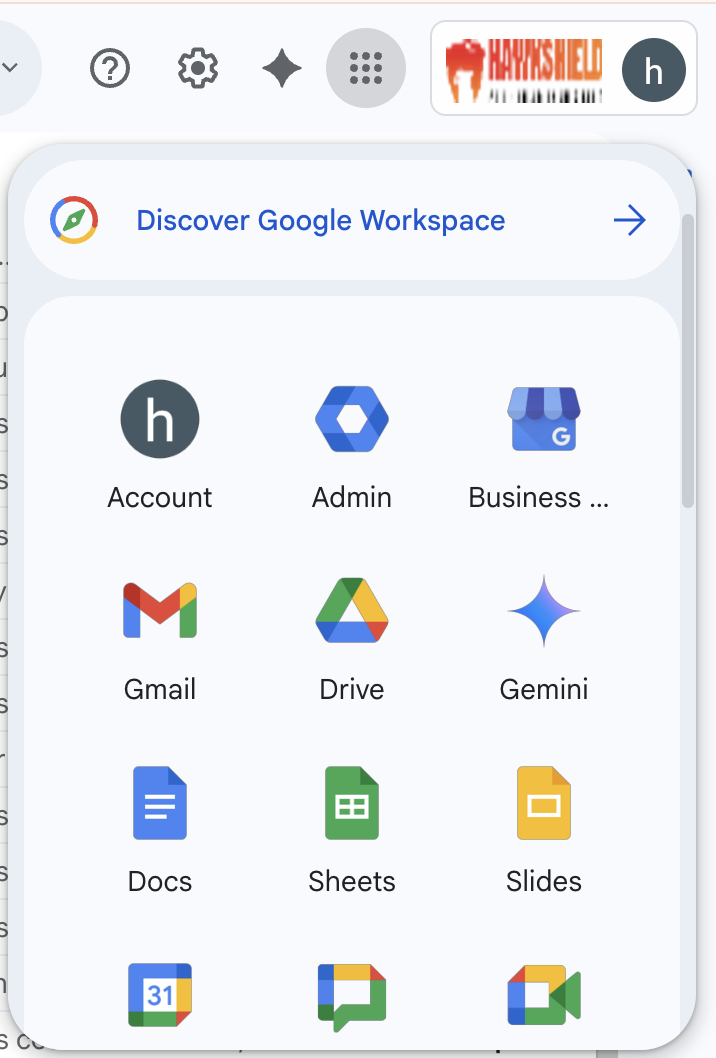Open the Admin console icon
716x1058 pixels.
[x=352, y=418]
